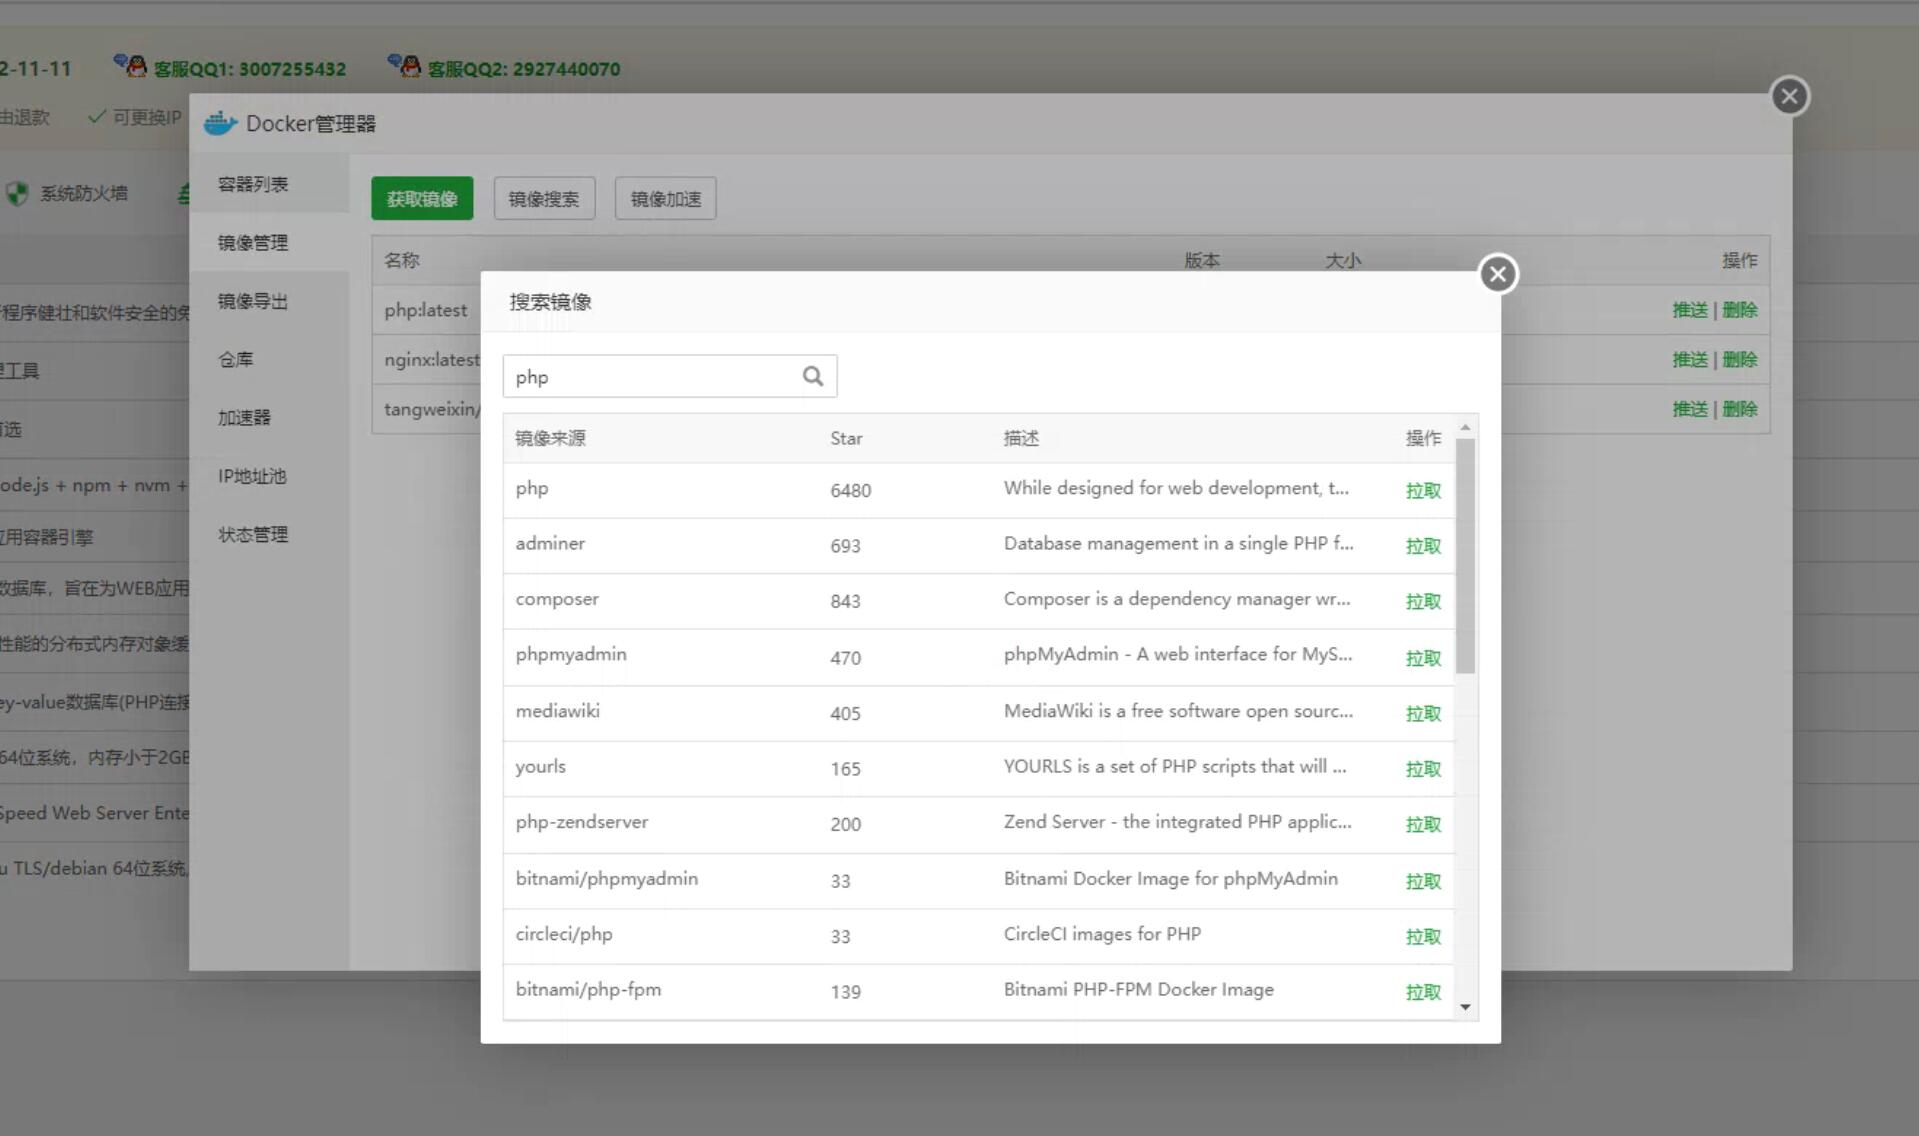Click the description column header in results
The height and width of the screenshot is (1136, 1919).
(x=1021, y=438)
